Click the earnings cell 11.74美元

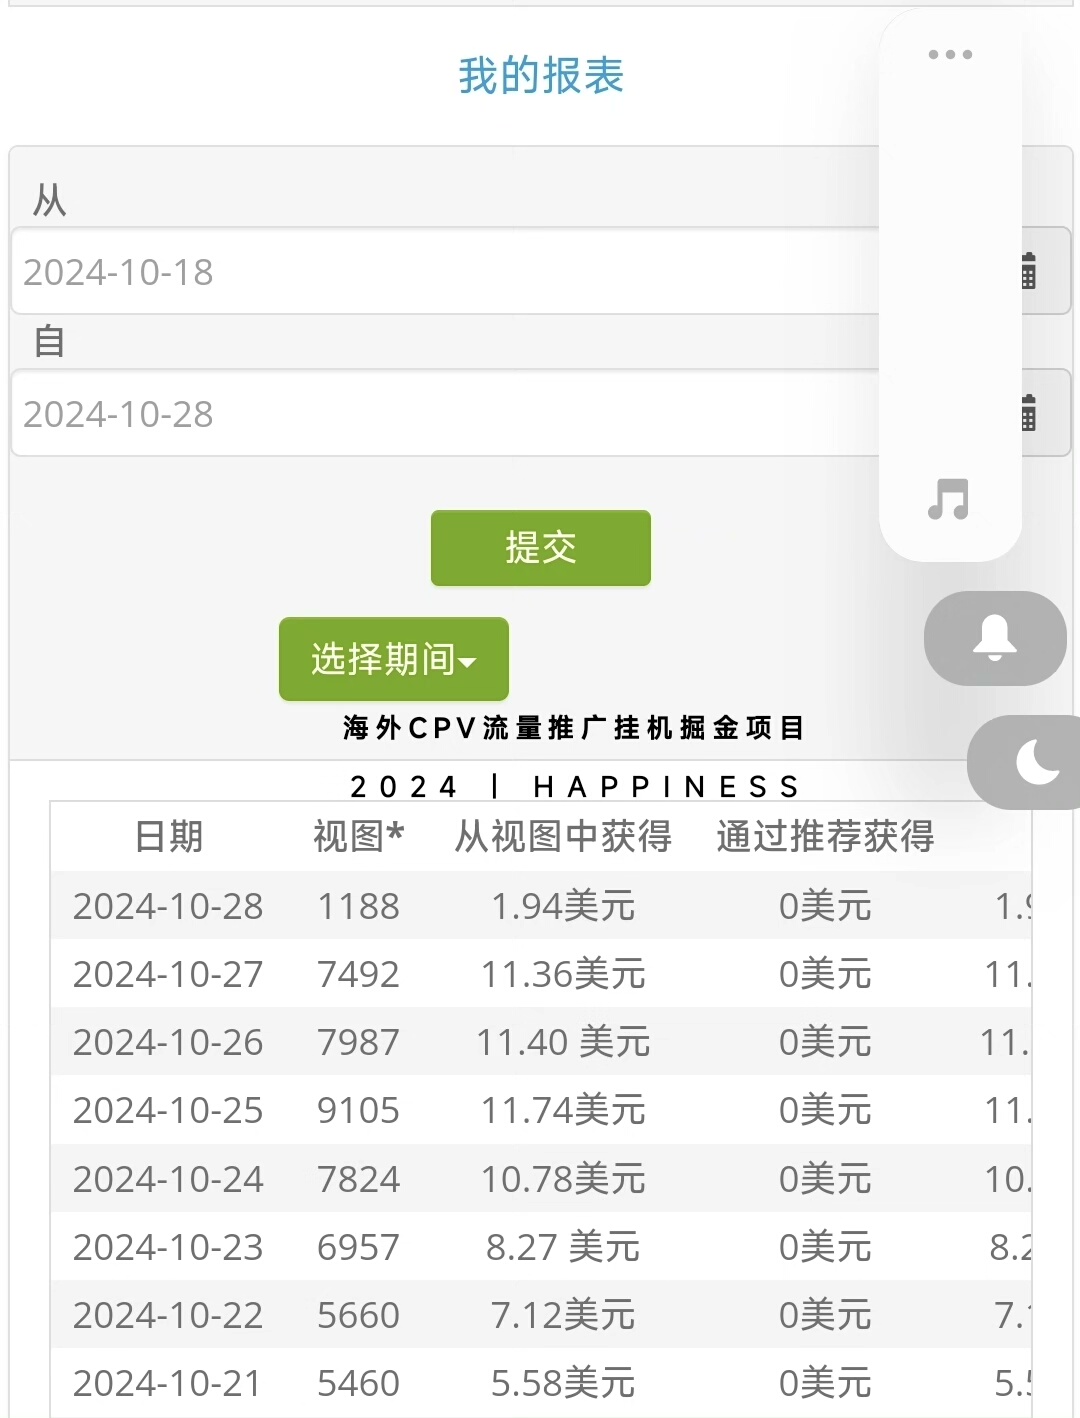click(563, 1110)
